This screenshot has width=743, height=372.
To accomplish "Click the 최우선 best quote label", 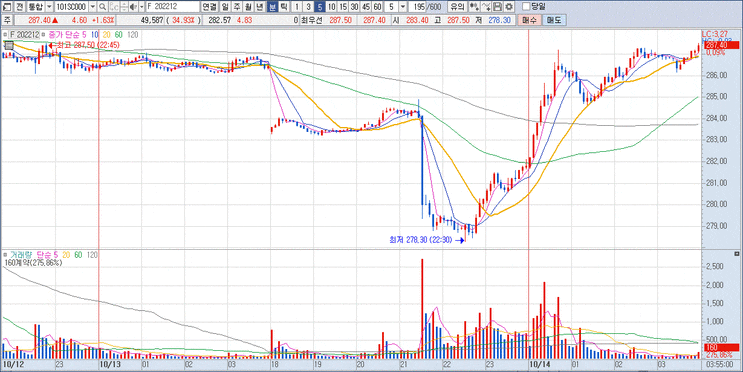I will (x=311, y=20).
